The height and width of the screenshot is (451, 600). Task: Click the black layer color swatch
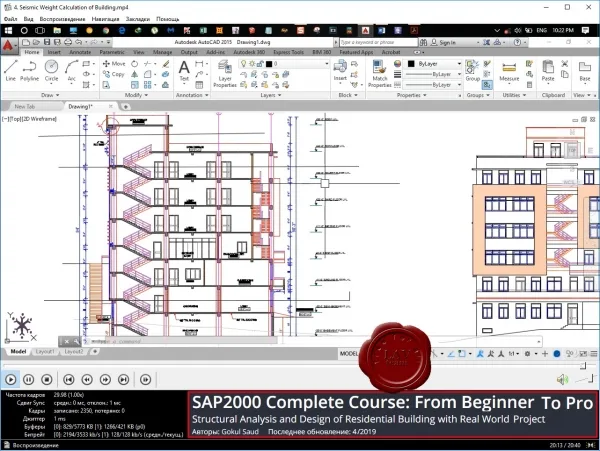tap(269, 64)
